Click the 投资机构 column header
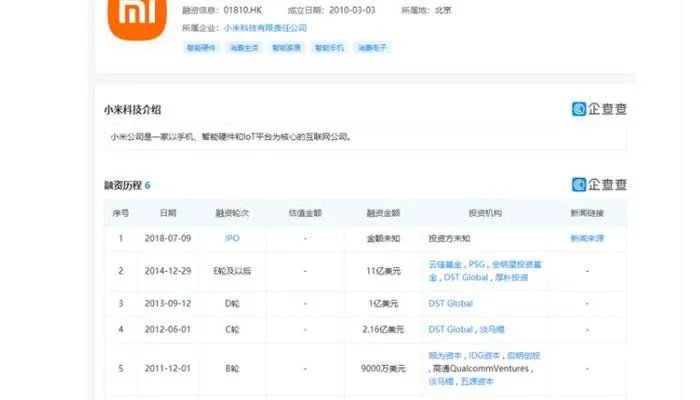 click(485, 213)
